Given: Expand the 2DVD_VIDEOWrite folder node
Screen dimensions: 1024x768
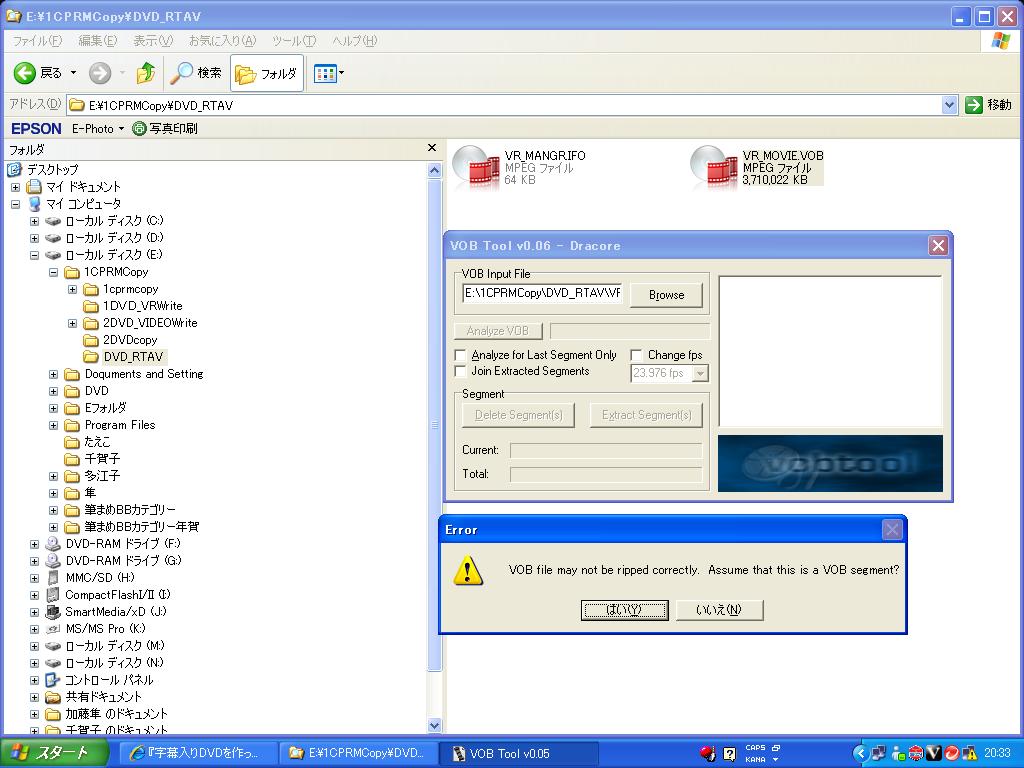Looking at the screenshot, I should tap(72, 323).
